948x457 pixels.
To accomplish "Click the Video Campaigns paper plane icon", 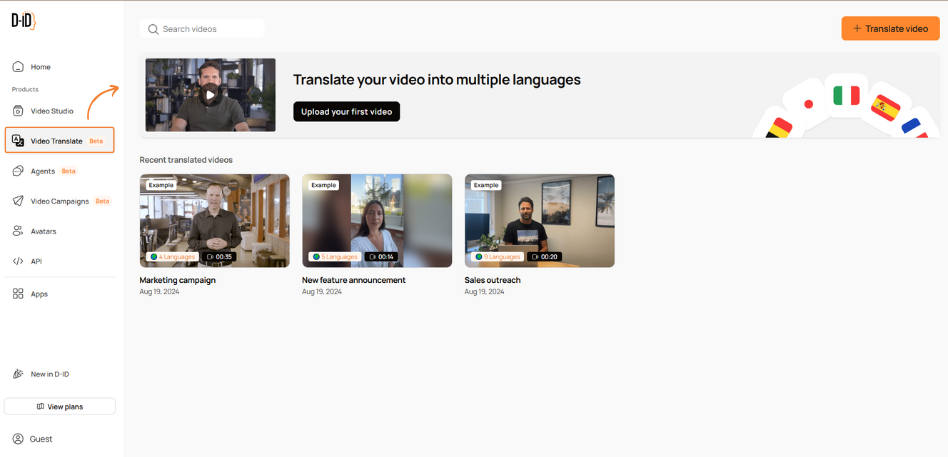I will click(x=19, y=201).
